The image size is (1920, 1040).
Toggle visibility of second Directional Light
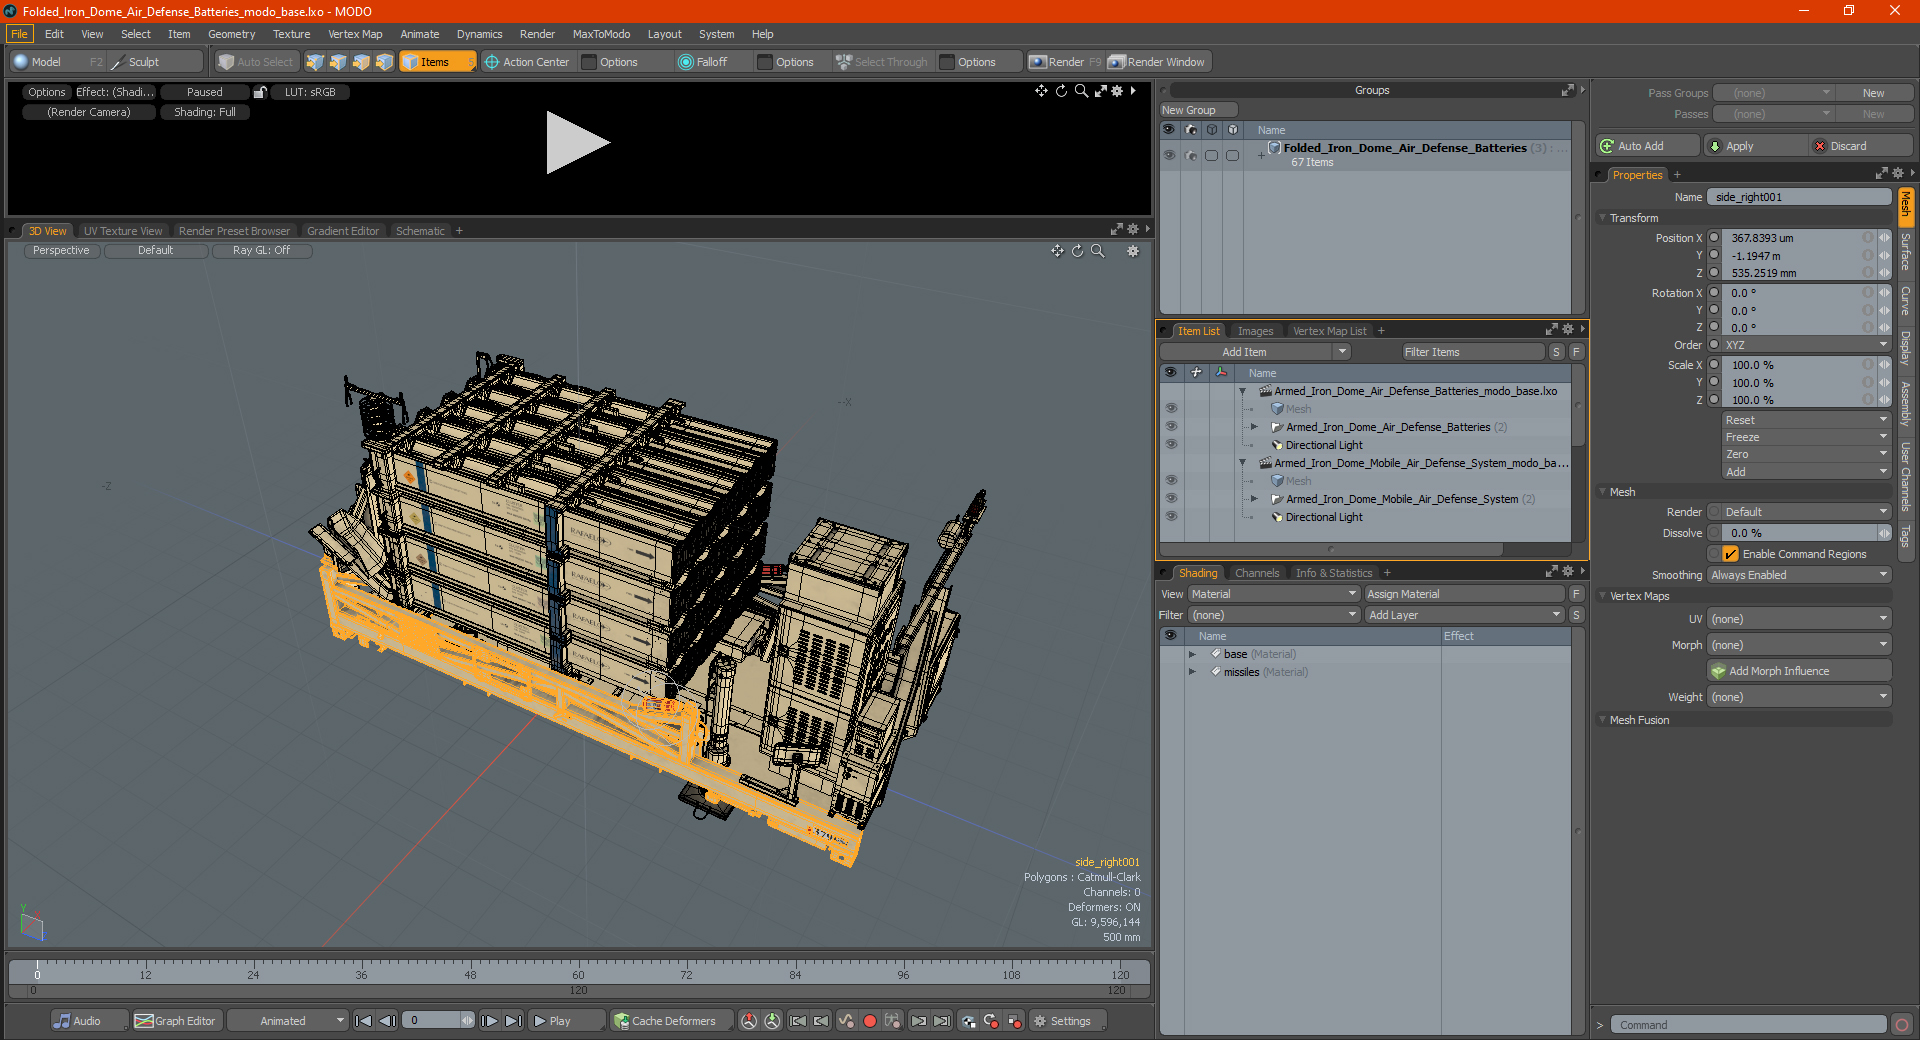(x=1171, y=517)
